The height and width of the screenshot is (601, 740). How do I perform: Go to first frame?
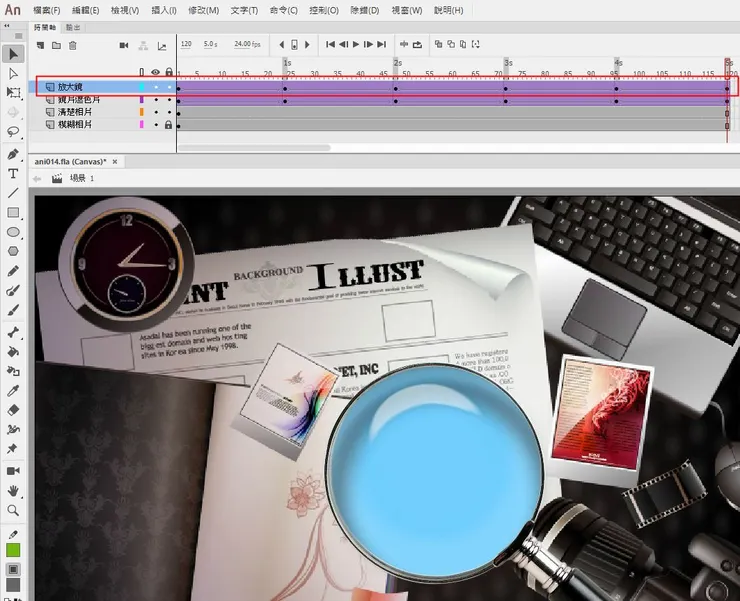coord(330,44)
